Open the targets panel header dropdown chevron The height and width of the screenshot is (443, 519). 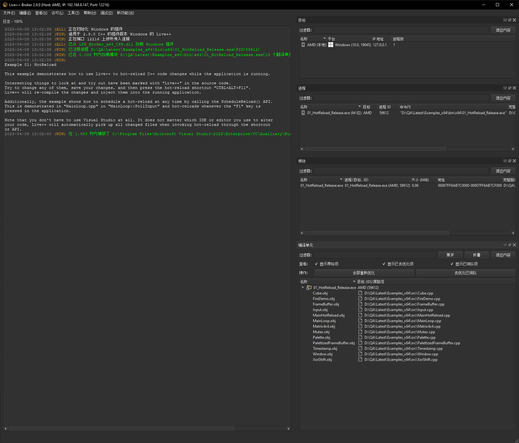505,20
